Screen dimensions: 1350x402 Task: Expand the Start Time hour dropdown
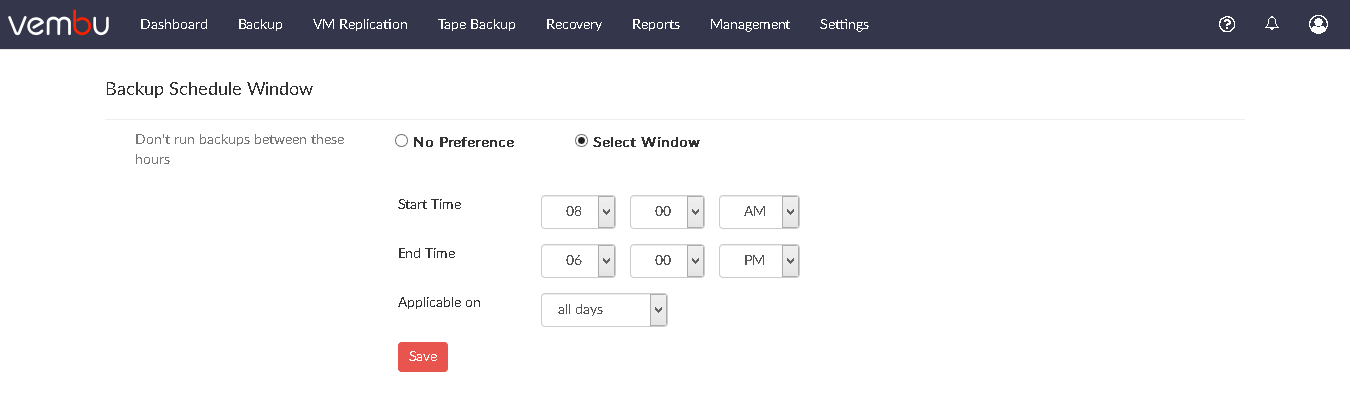(578, 212)
